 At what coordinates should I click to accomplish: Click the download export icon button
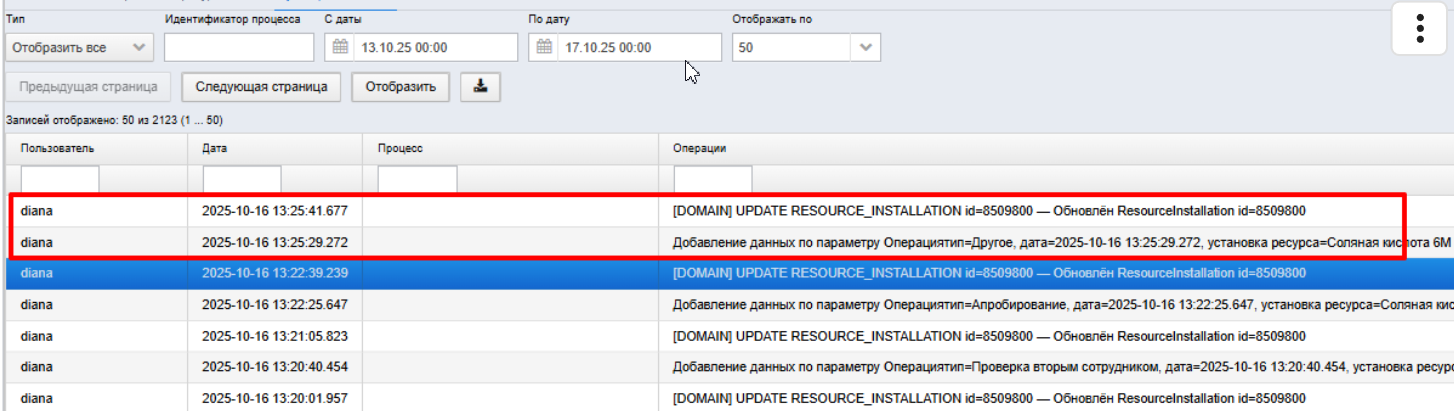pos(480,87)
